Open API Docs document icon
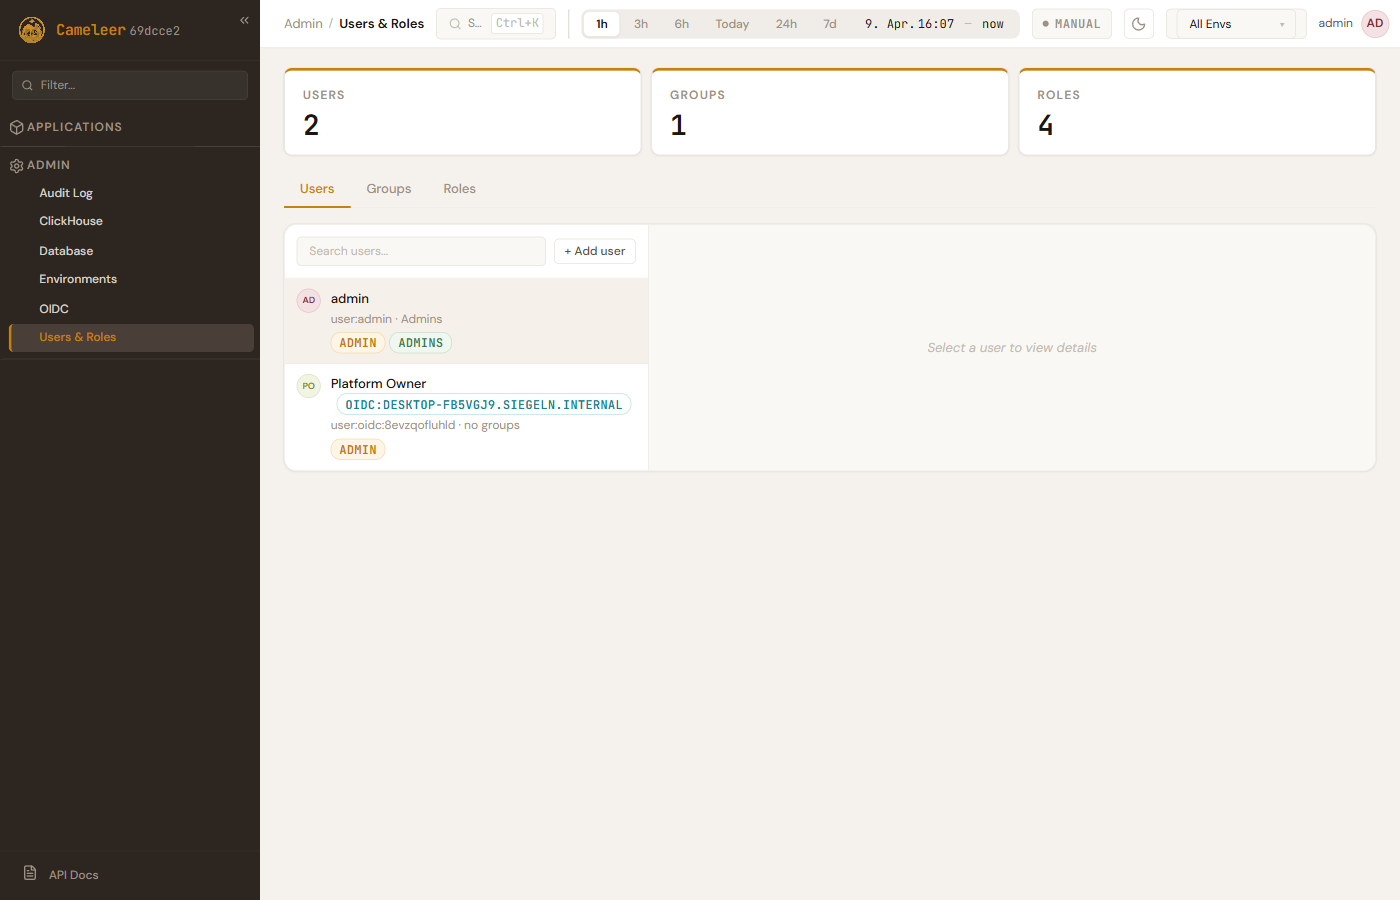The width and height of the screenshot is (1400, 900). tap(30, 873)
